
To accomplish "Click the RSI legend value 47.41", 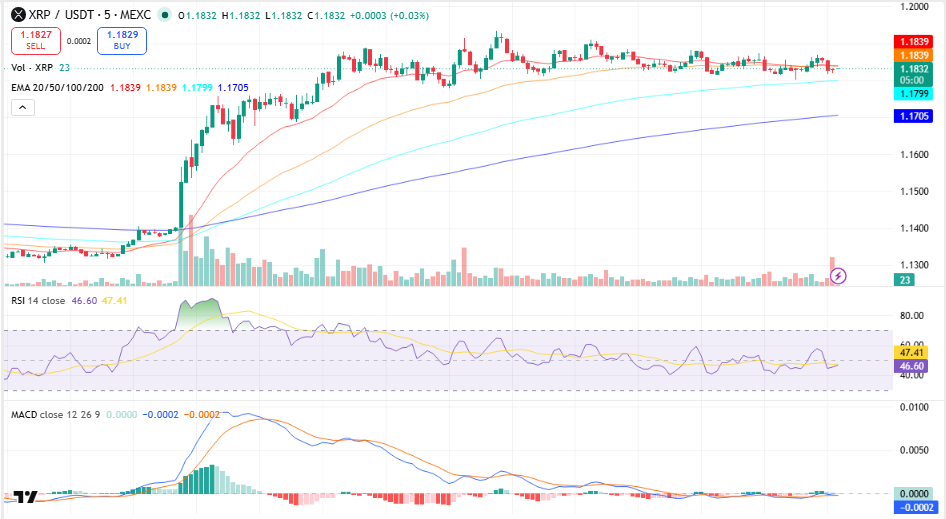I will coord(115,301).
